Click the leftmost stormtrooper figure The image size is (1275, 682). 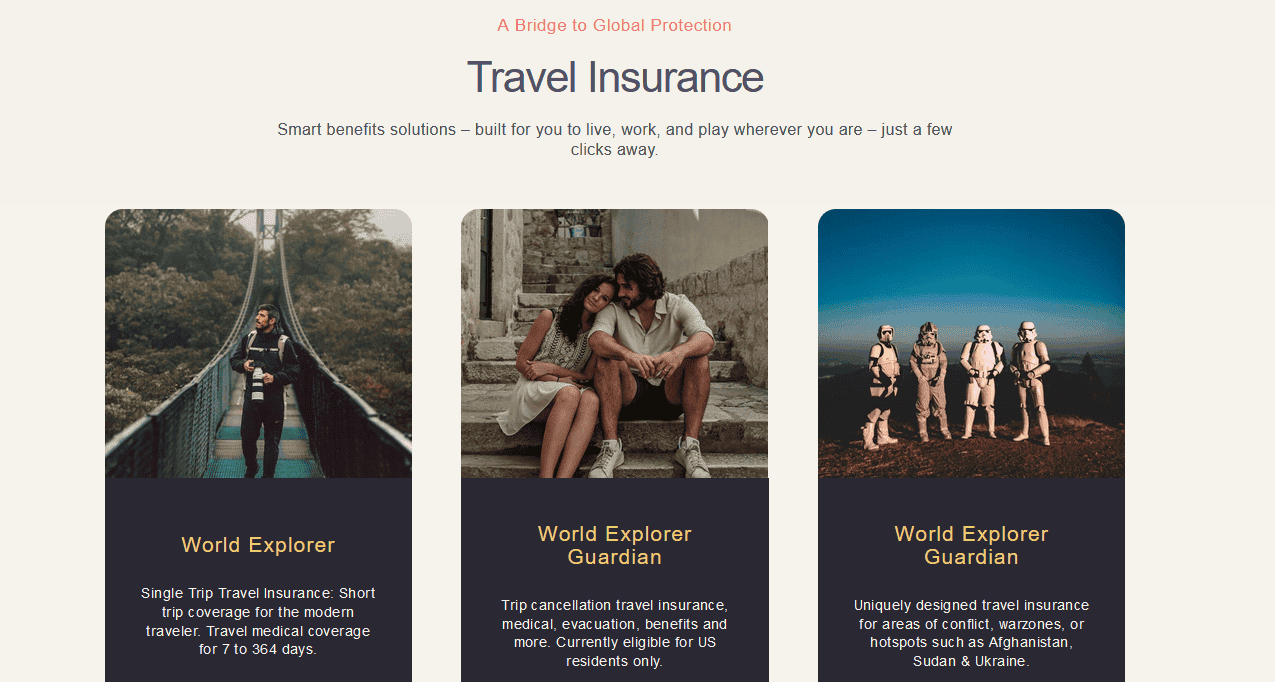coord(883,384)
